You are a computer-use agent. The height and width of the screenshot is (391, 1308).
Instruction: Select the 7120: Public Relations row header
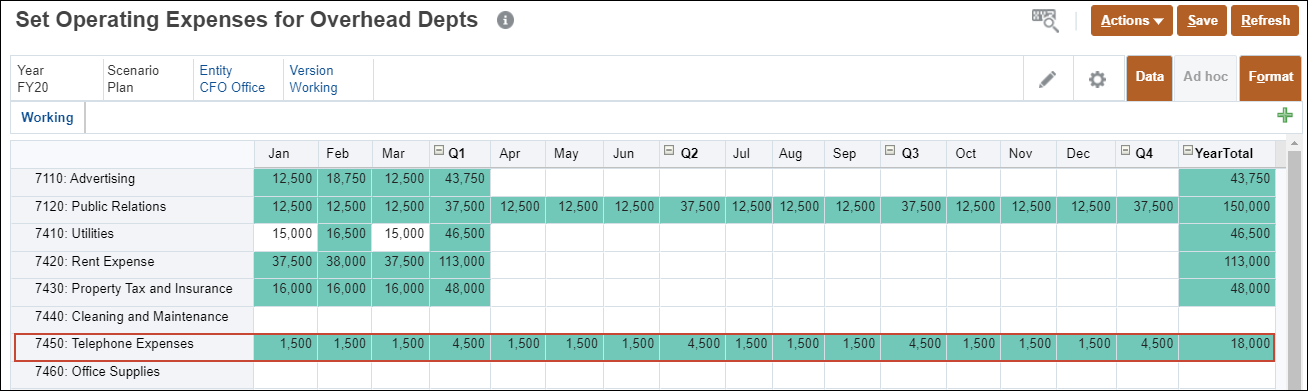[x=132, y=209]
